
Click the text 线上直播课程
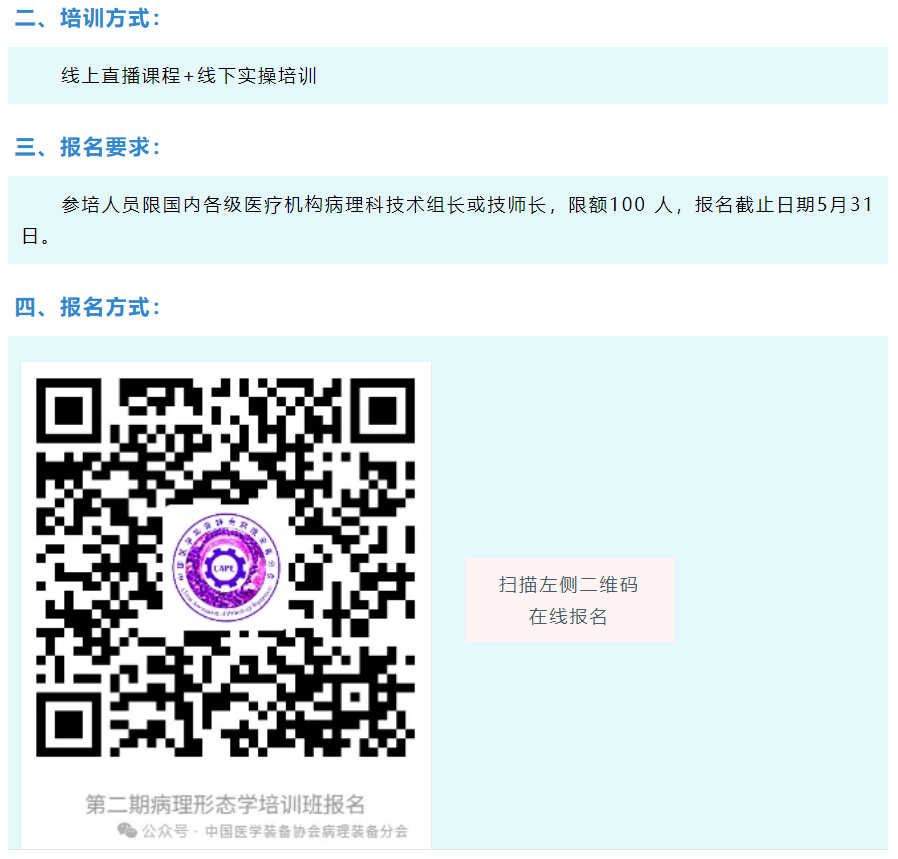point(121,76)
